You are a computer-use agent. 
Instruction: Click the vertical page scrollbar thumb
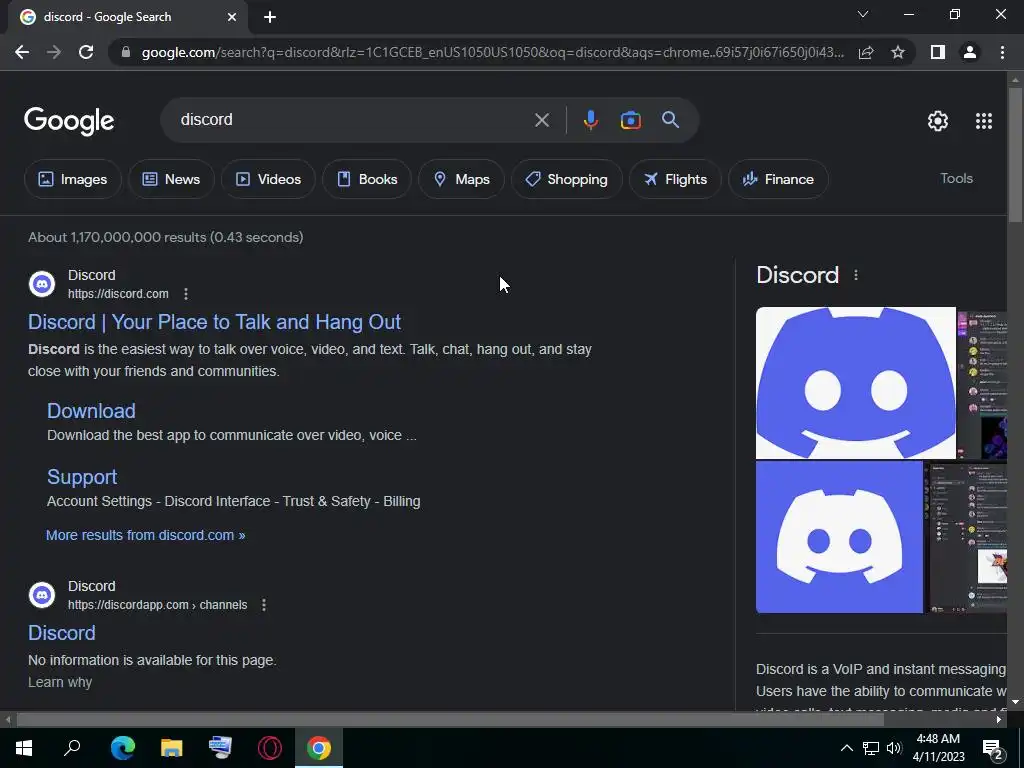coord(1015,154)
